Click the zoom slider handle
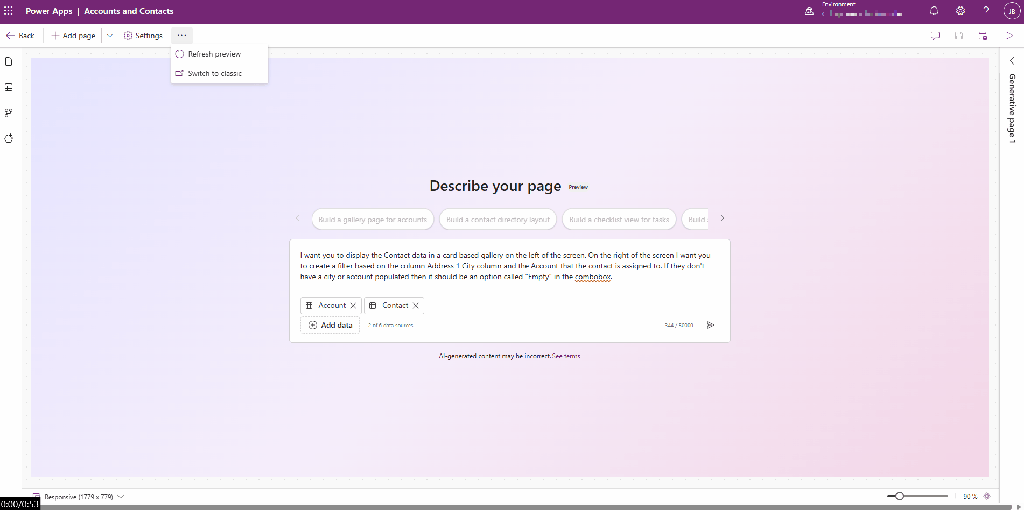The width and height of the screenshot is (1024, 510). tap(900, 496)
